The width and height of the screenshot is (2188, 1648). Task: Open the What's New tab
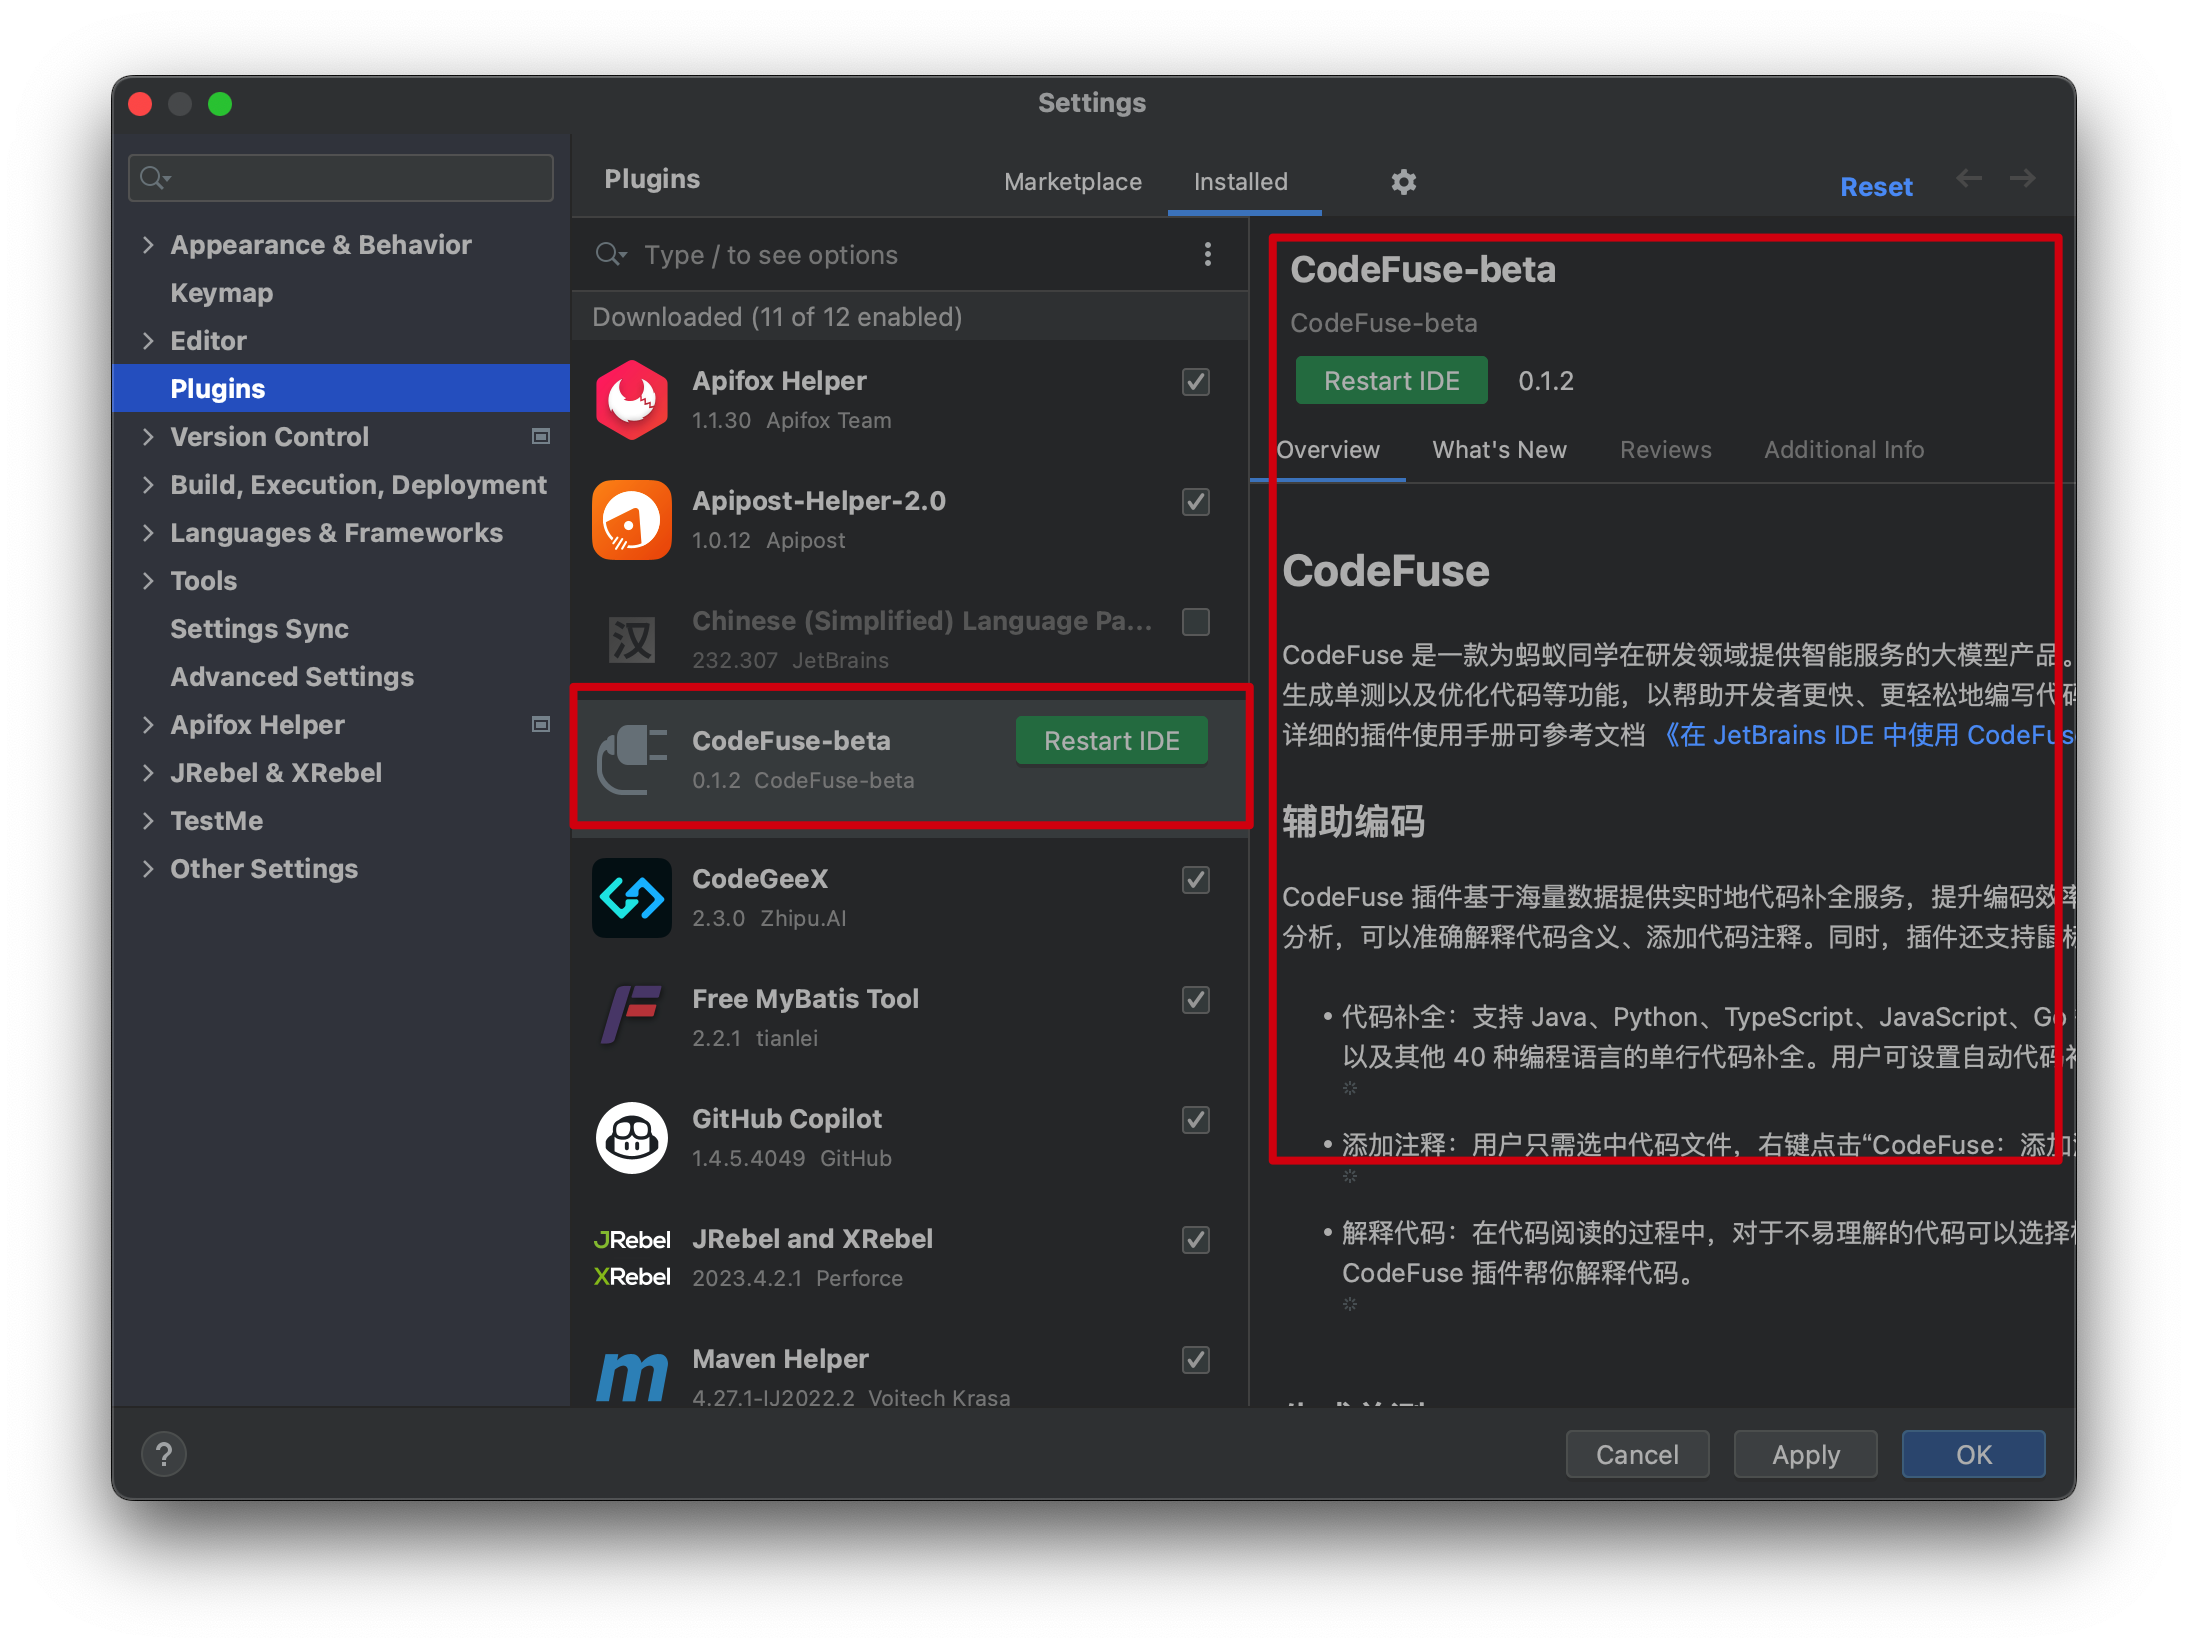(x=1499, y=450)
